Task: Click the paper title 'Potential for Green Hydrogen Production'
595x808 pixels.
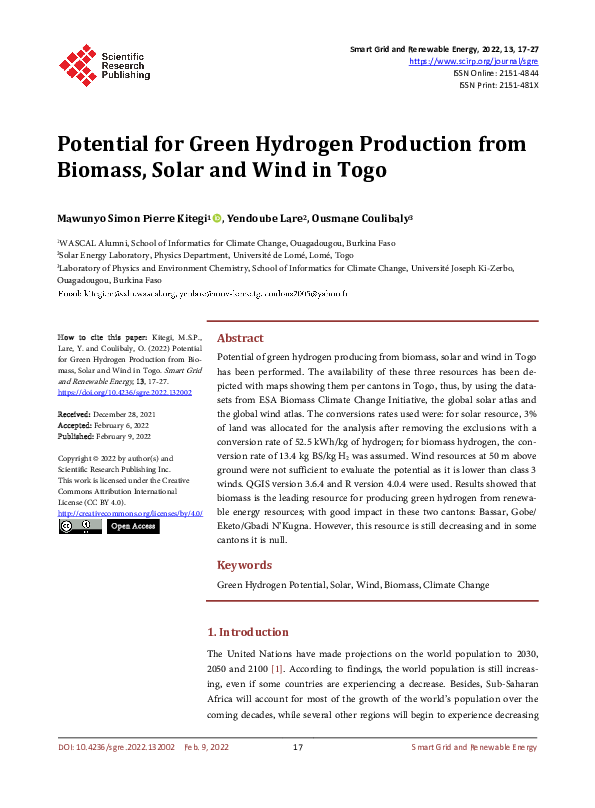Action: [x=292, y=157]
